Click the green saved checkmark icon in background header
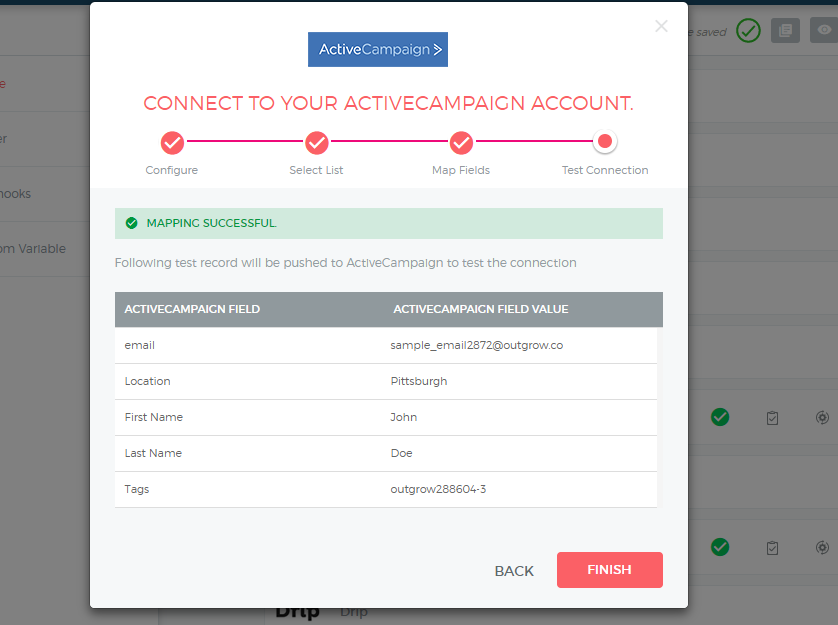This screenshot has height=625, width=838. tap(748, 30)
